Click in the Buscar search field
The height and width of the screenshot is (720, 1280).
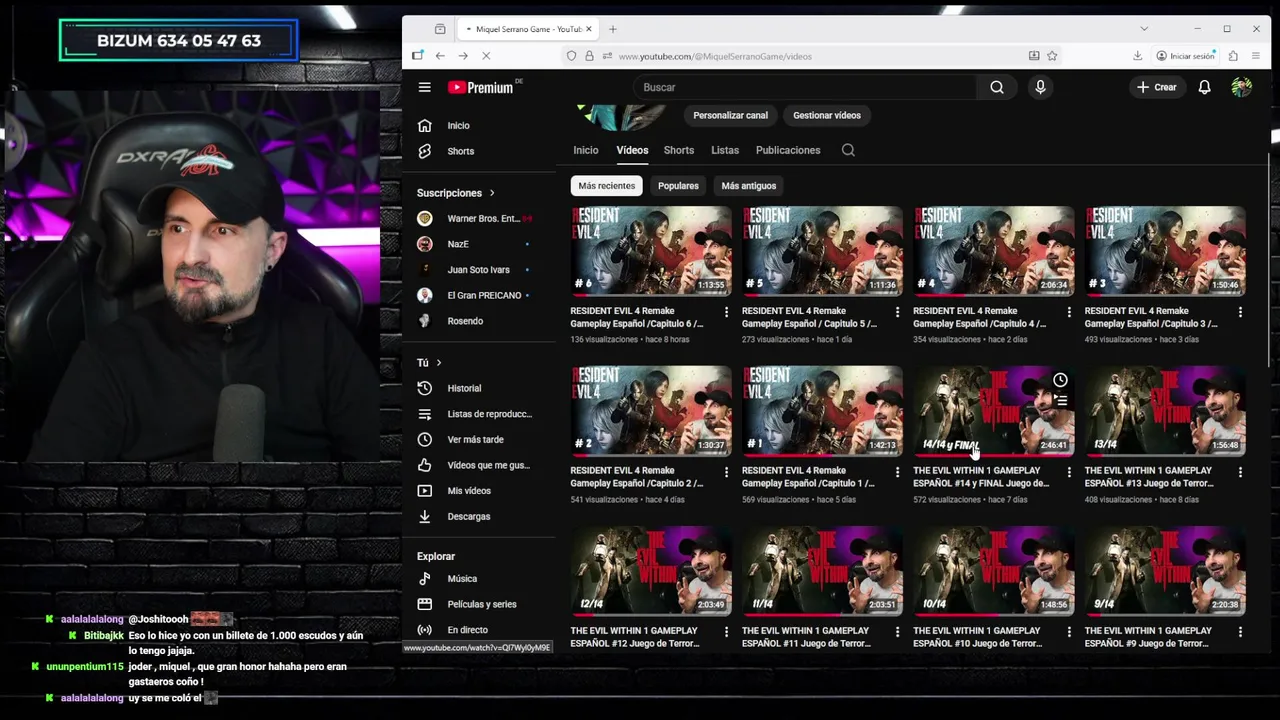(x=805, y=87)
